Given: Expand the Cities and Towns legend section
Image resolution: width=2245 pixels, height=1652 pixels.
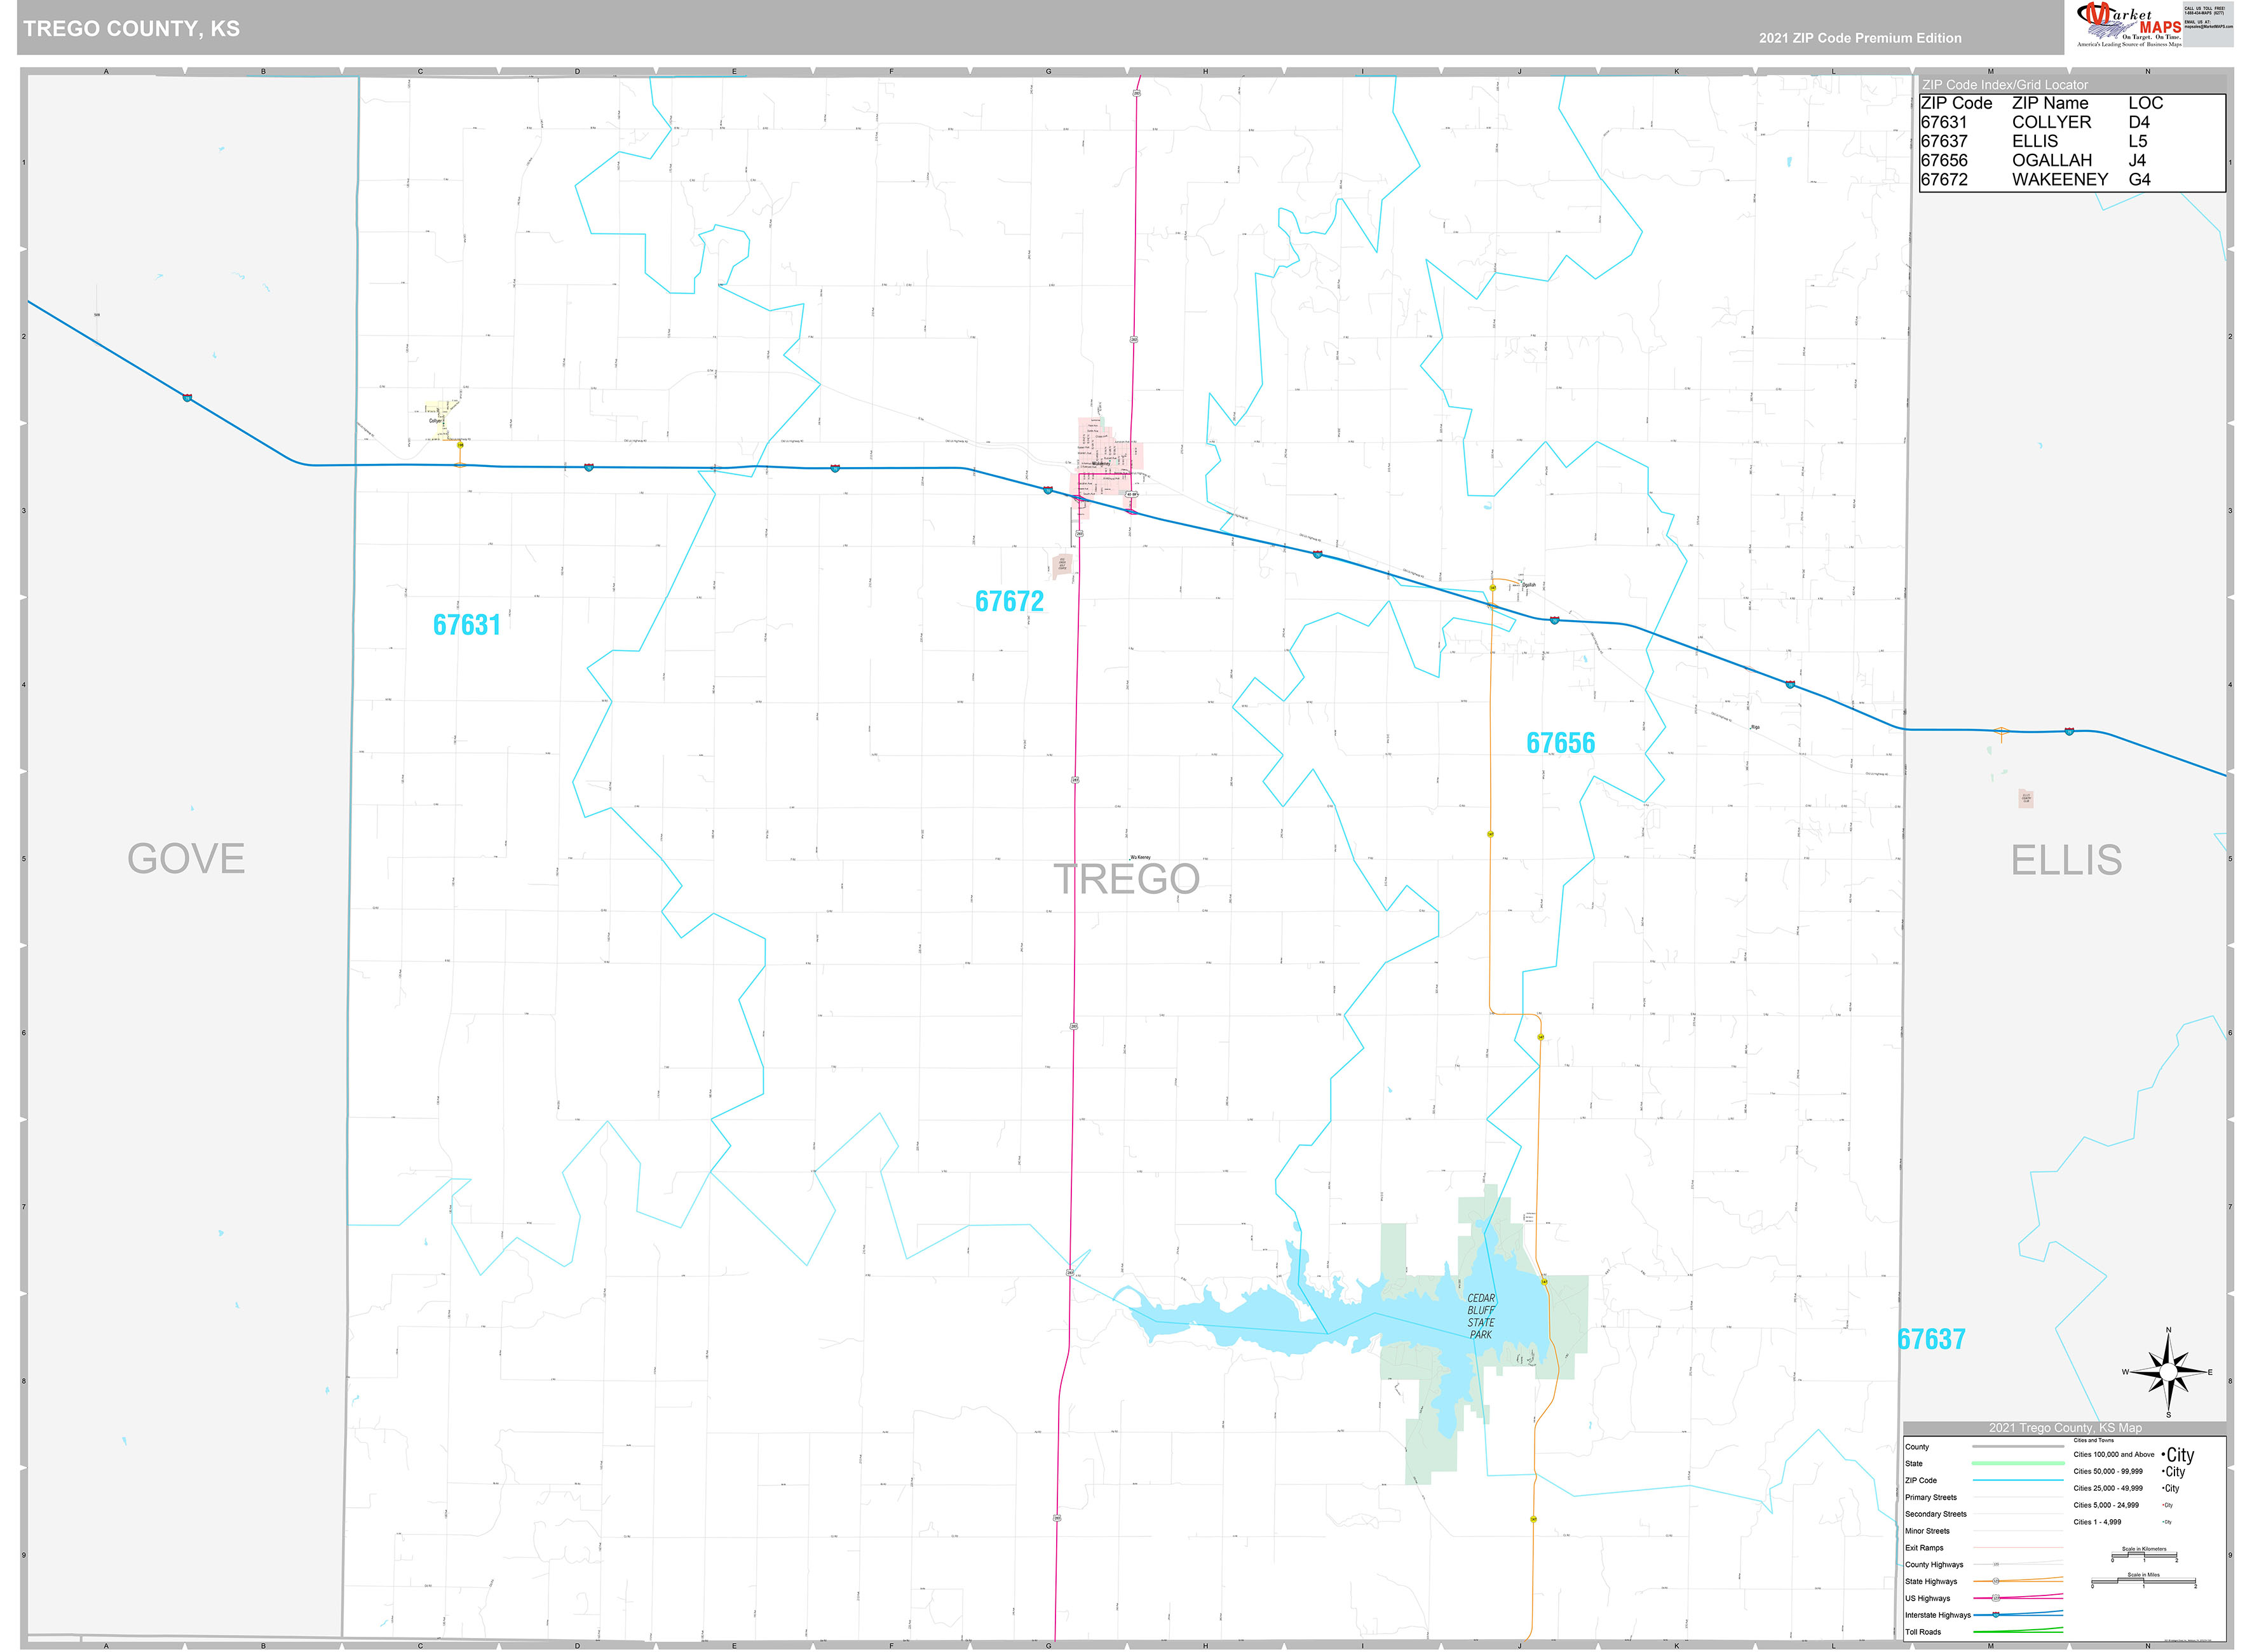Looking at the screenshot, I should 2094,1440.
